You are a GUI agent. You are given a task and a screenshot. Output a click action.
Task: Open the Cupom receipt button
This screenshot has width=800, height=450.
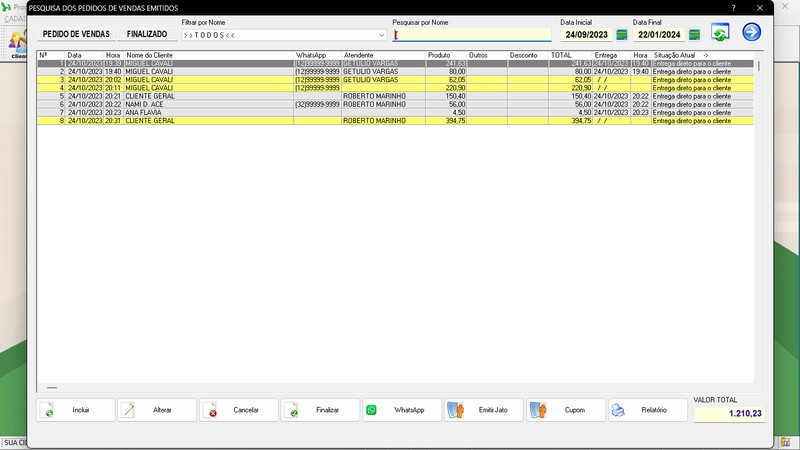(566, 410)
